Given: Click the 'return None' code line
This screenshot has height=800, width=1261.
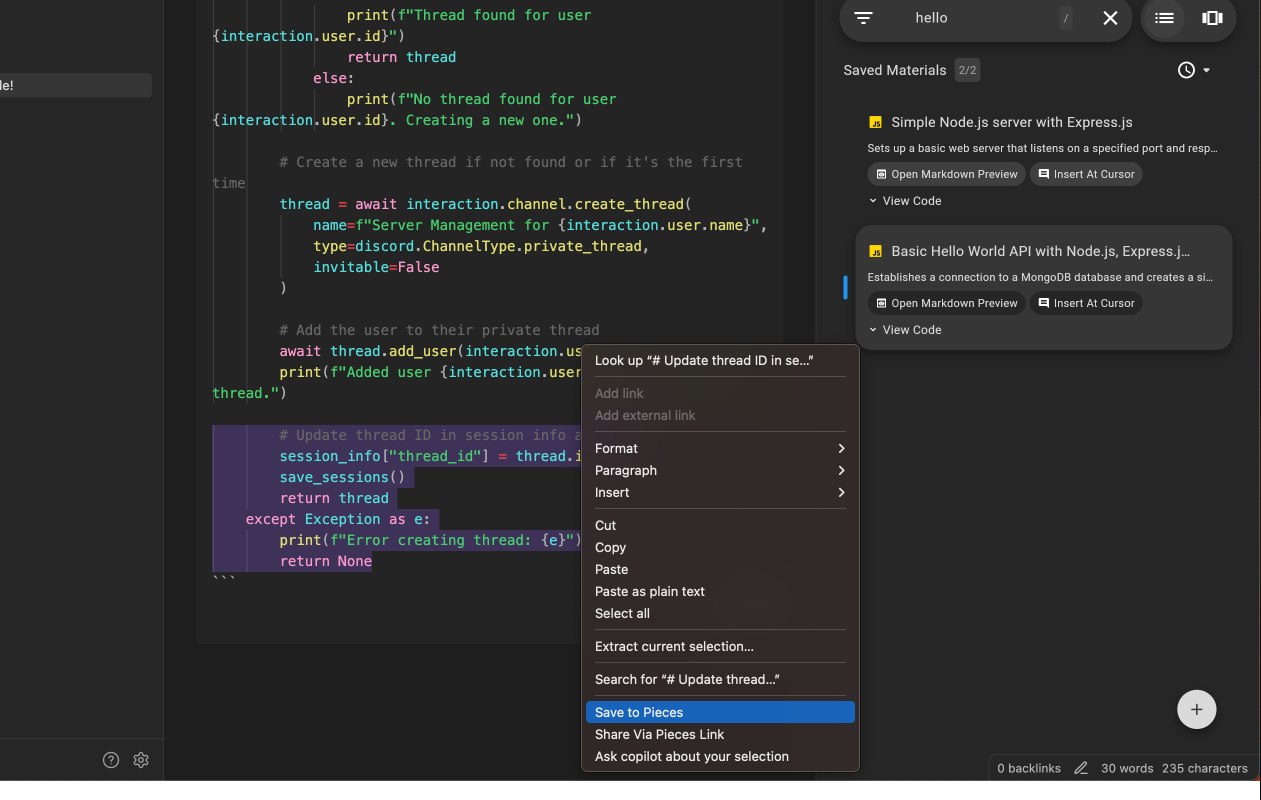Looking at the screenshot, I should coord(325,561).
